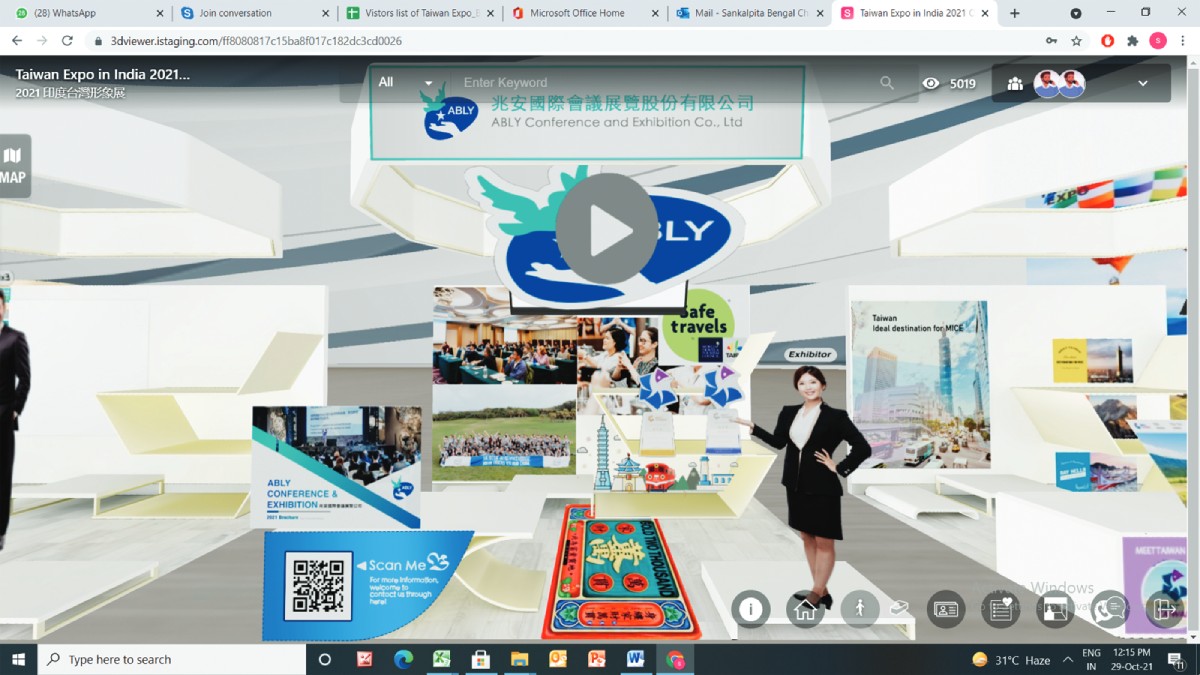Open the browser extensions puzzle icon
Image resolution: width=1200 pixels, height=675 pixels.
point(1133,41)
